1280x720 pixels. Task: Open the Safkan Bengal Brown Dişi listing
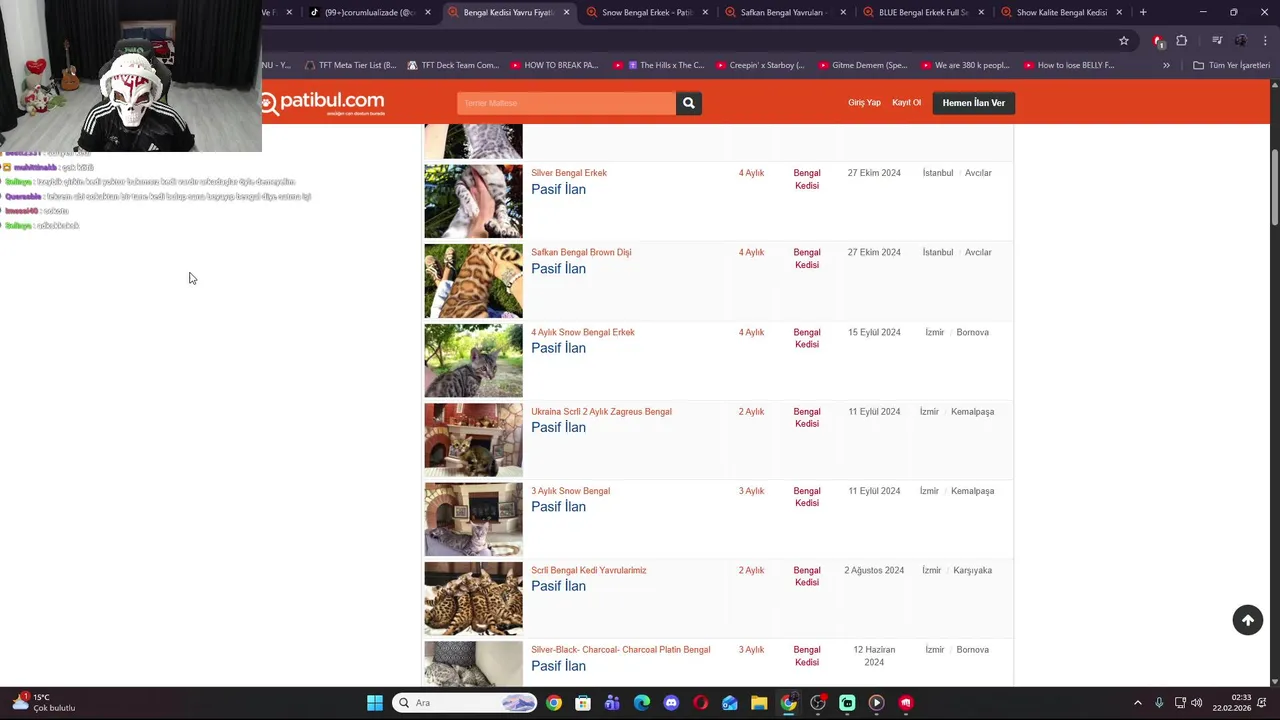coord(581,252)
